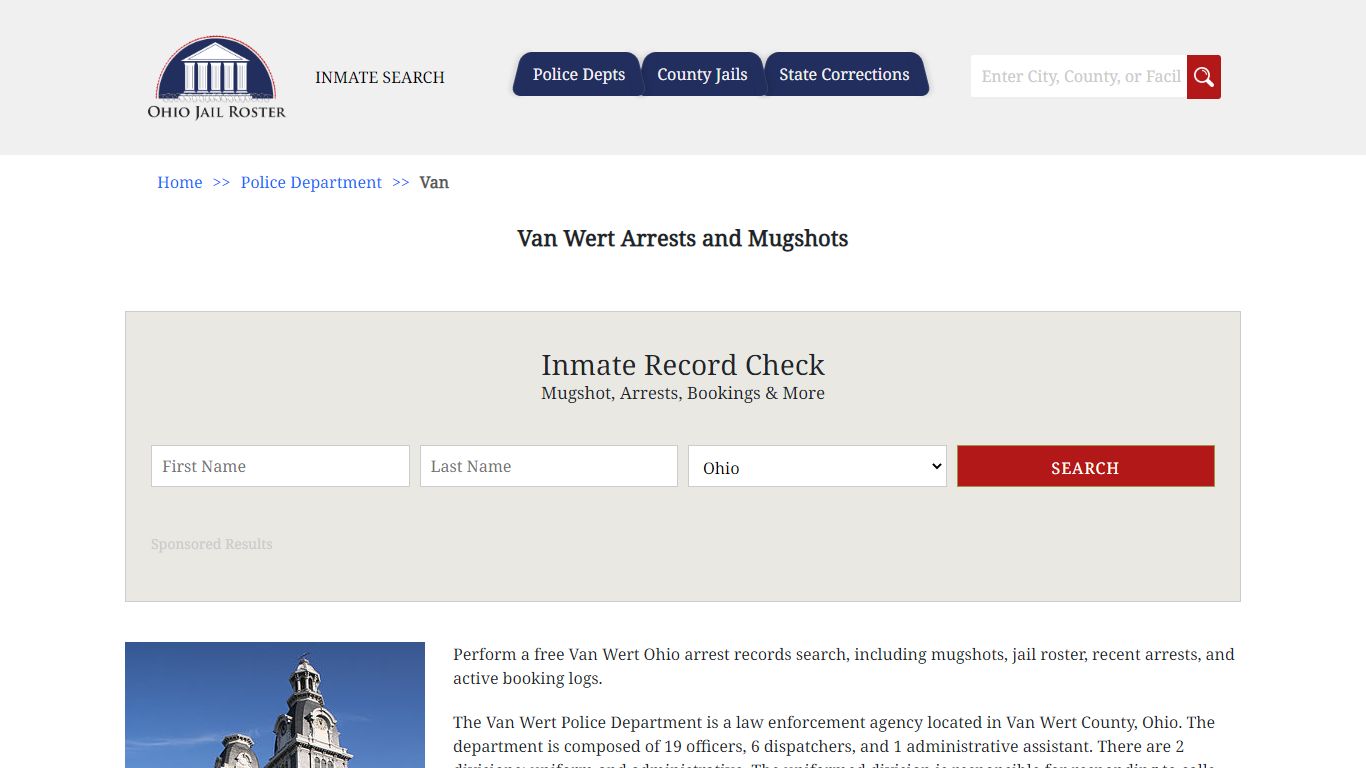Click into the Last Name field
The height and width of the screenshot is (768, 1366).
coord(549,466)
